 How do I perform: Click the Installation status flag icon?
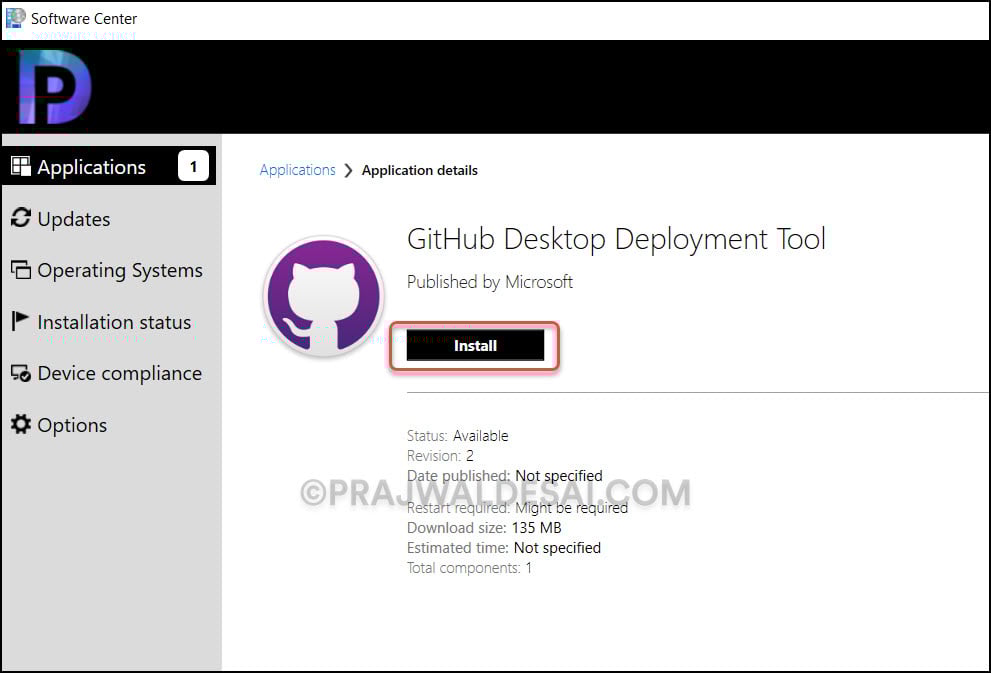(x=20, y=321)
